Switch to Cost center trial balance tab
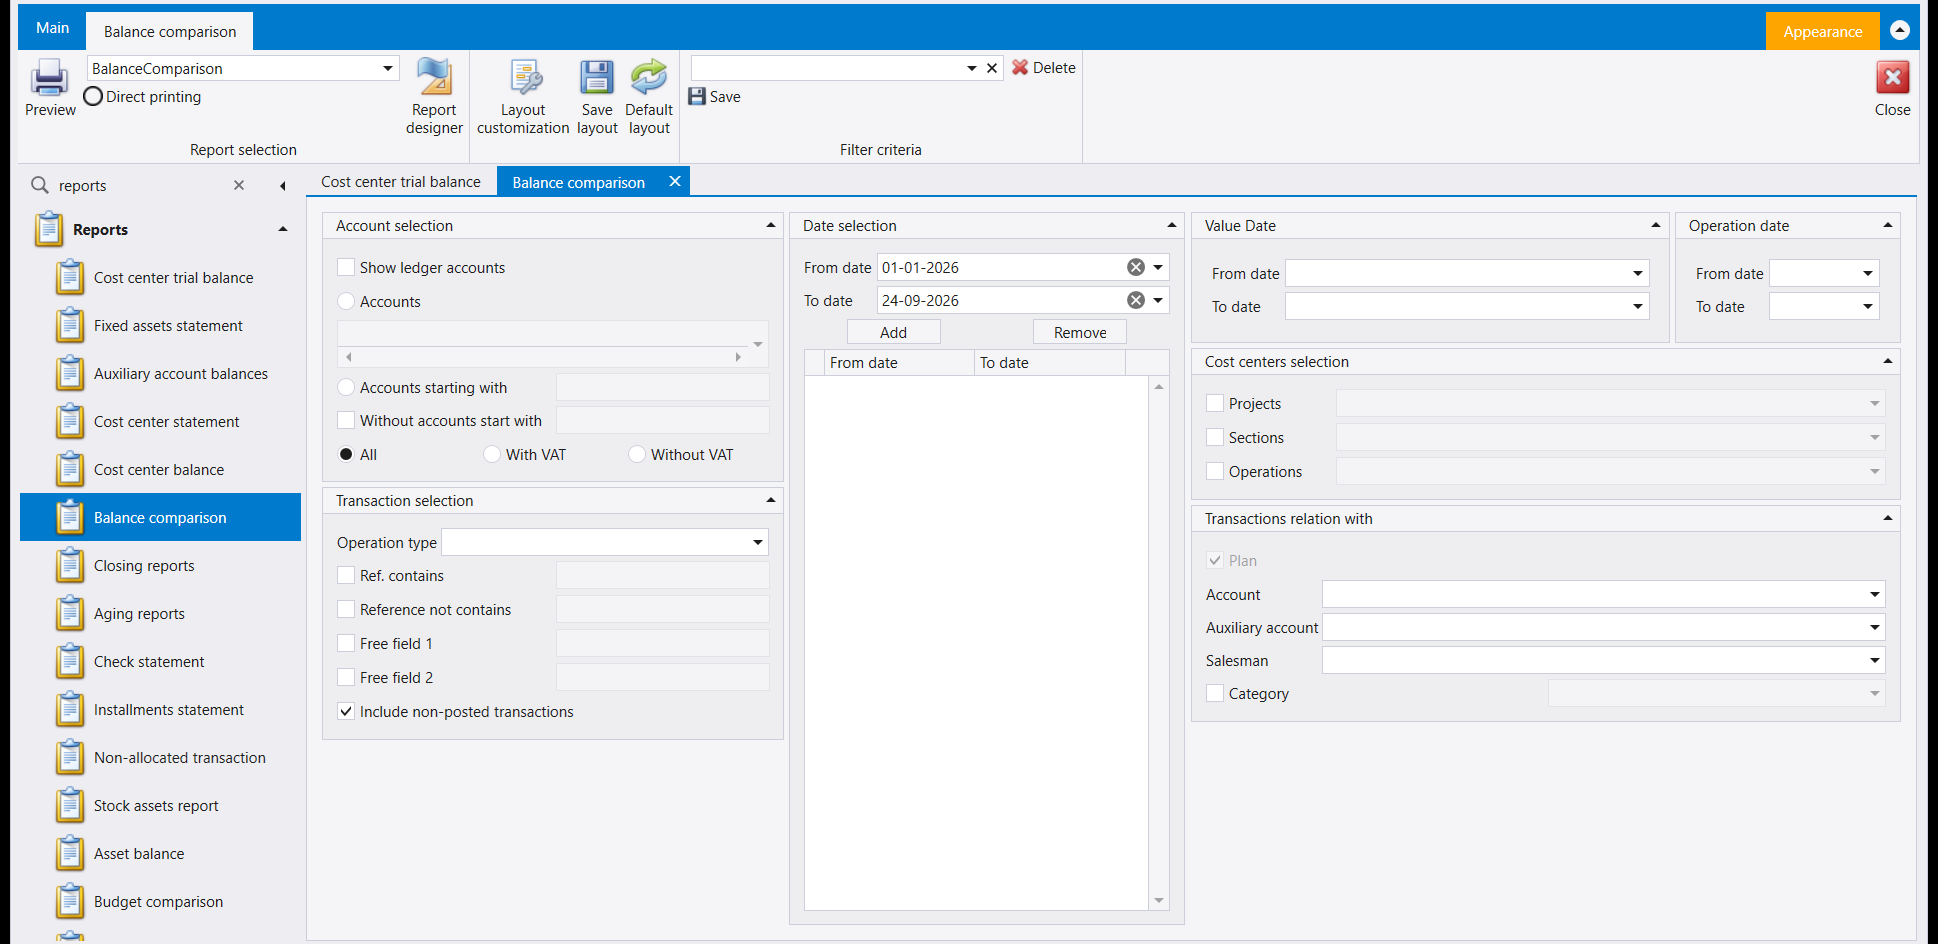1938x944 pixels. (x=401, y=182)
